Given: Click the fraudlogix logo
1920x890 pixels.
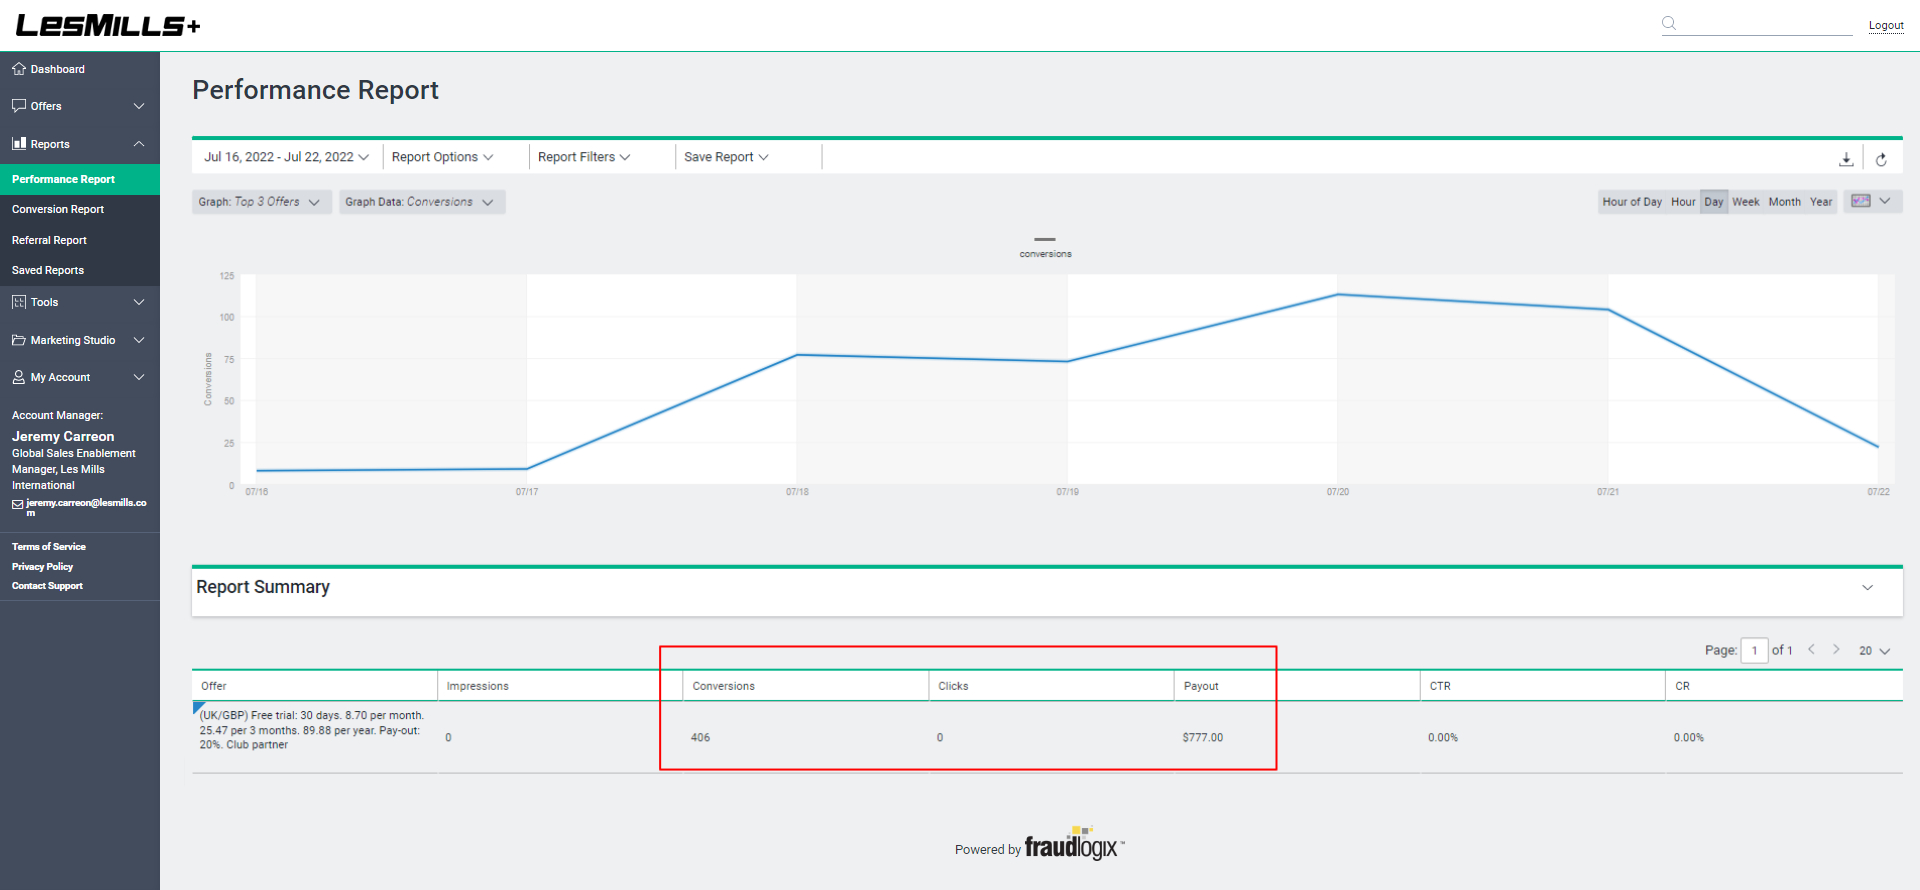Looking at the screenshot, I should tap(1073, 844).
